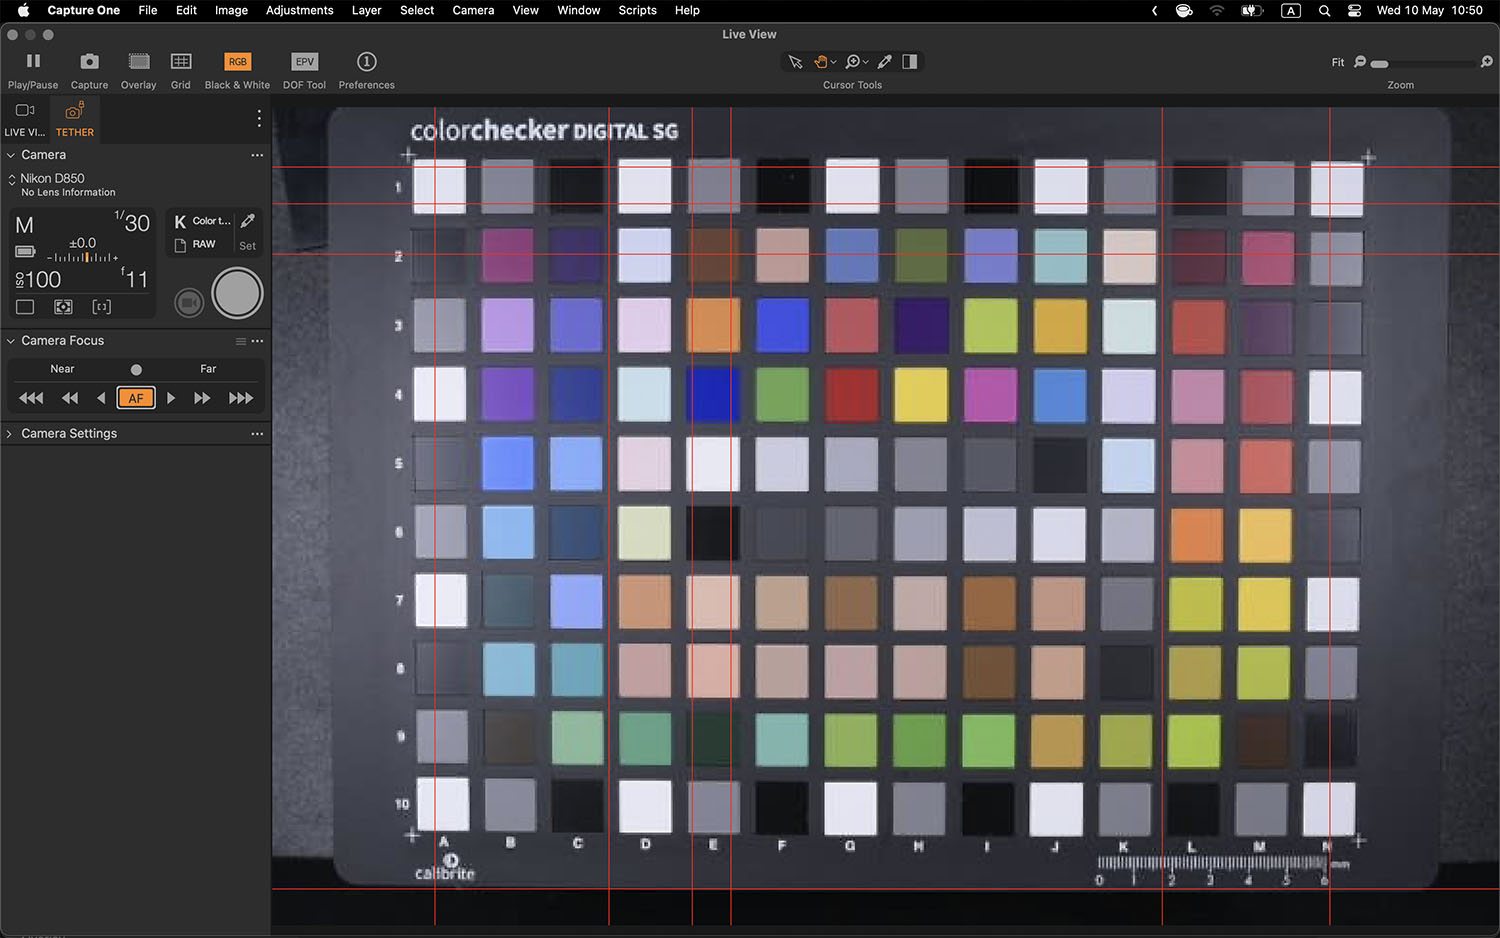Open the Pan tool dropdown arrow
1500x938 pixels.
(x=834, y=62)
